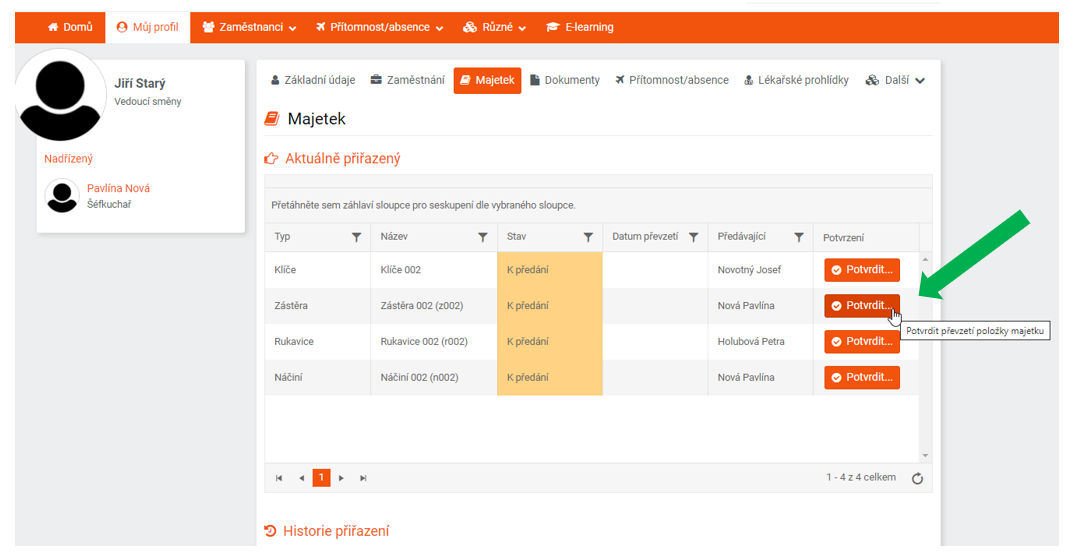1078x557 pixels.
Task: Click the Jiří Starý name
Action: point(140,84)
